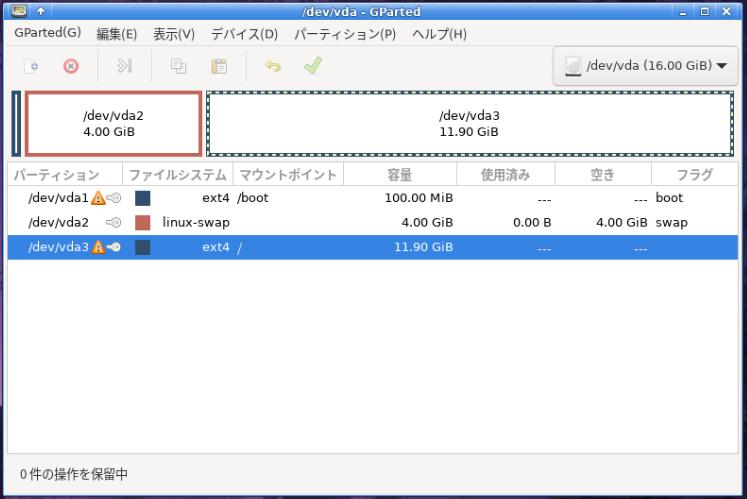Click the /boot mount point cell

click(252, 198)
